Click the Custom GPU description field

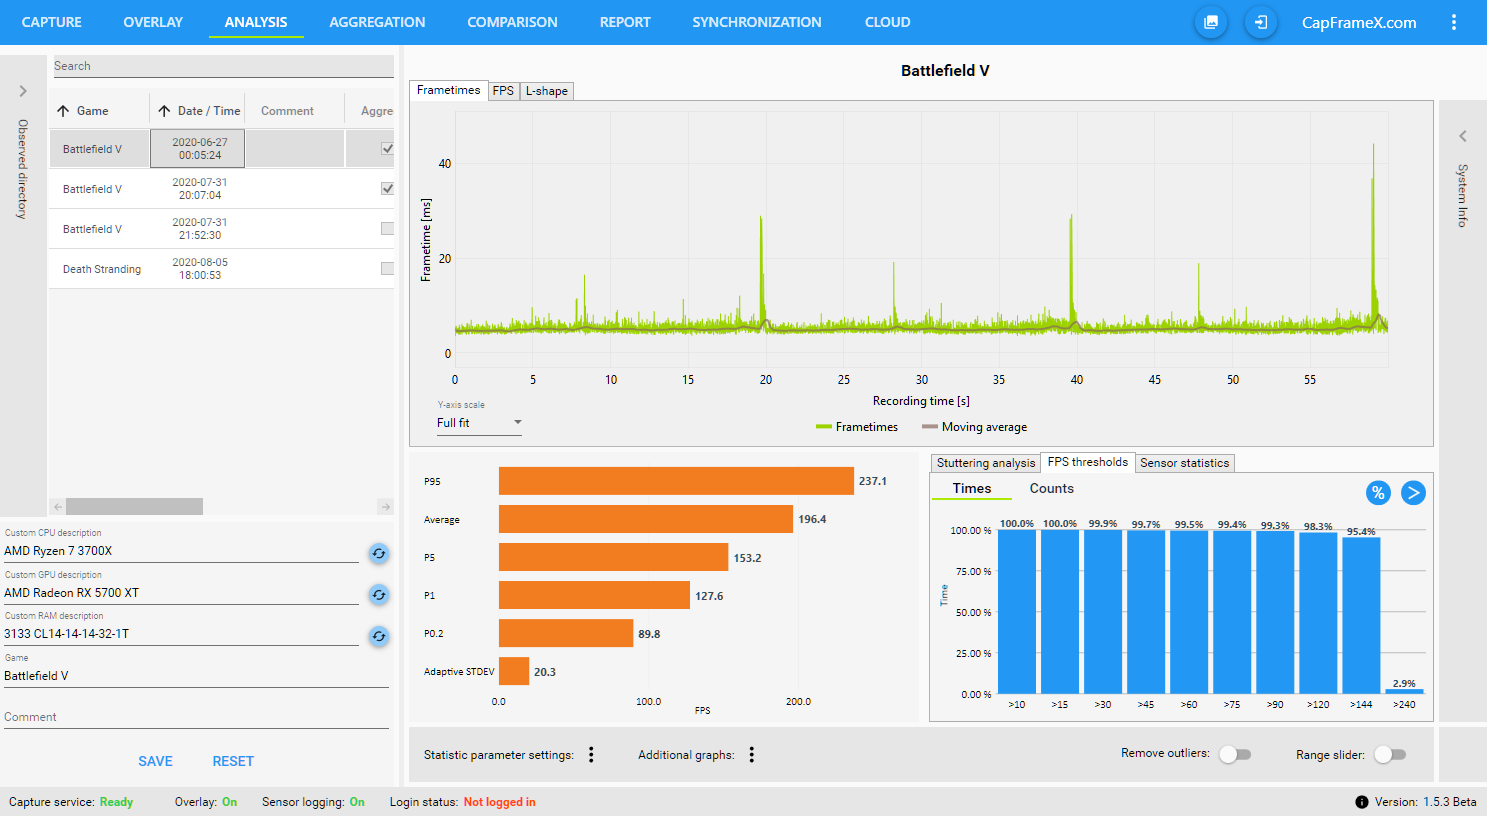[181, 593]
